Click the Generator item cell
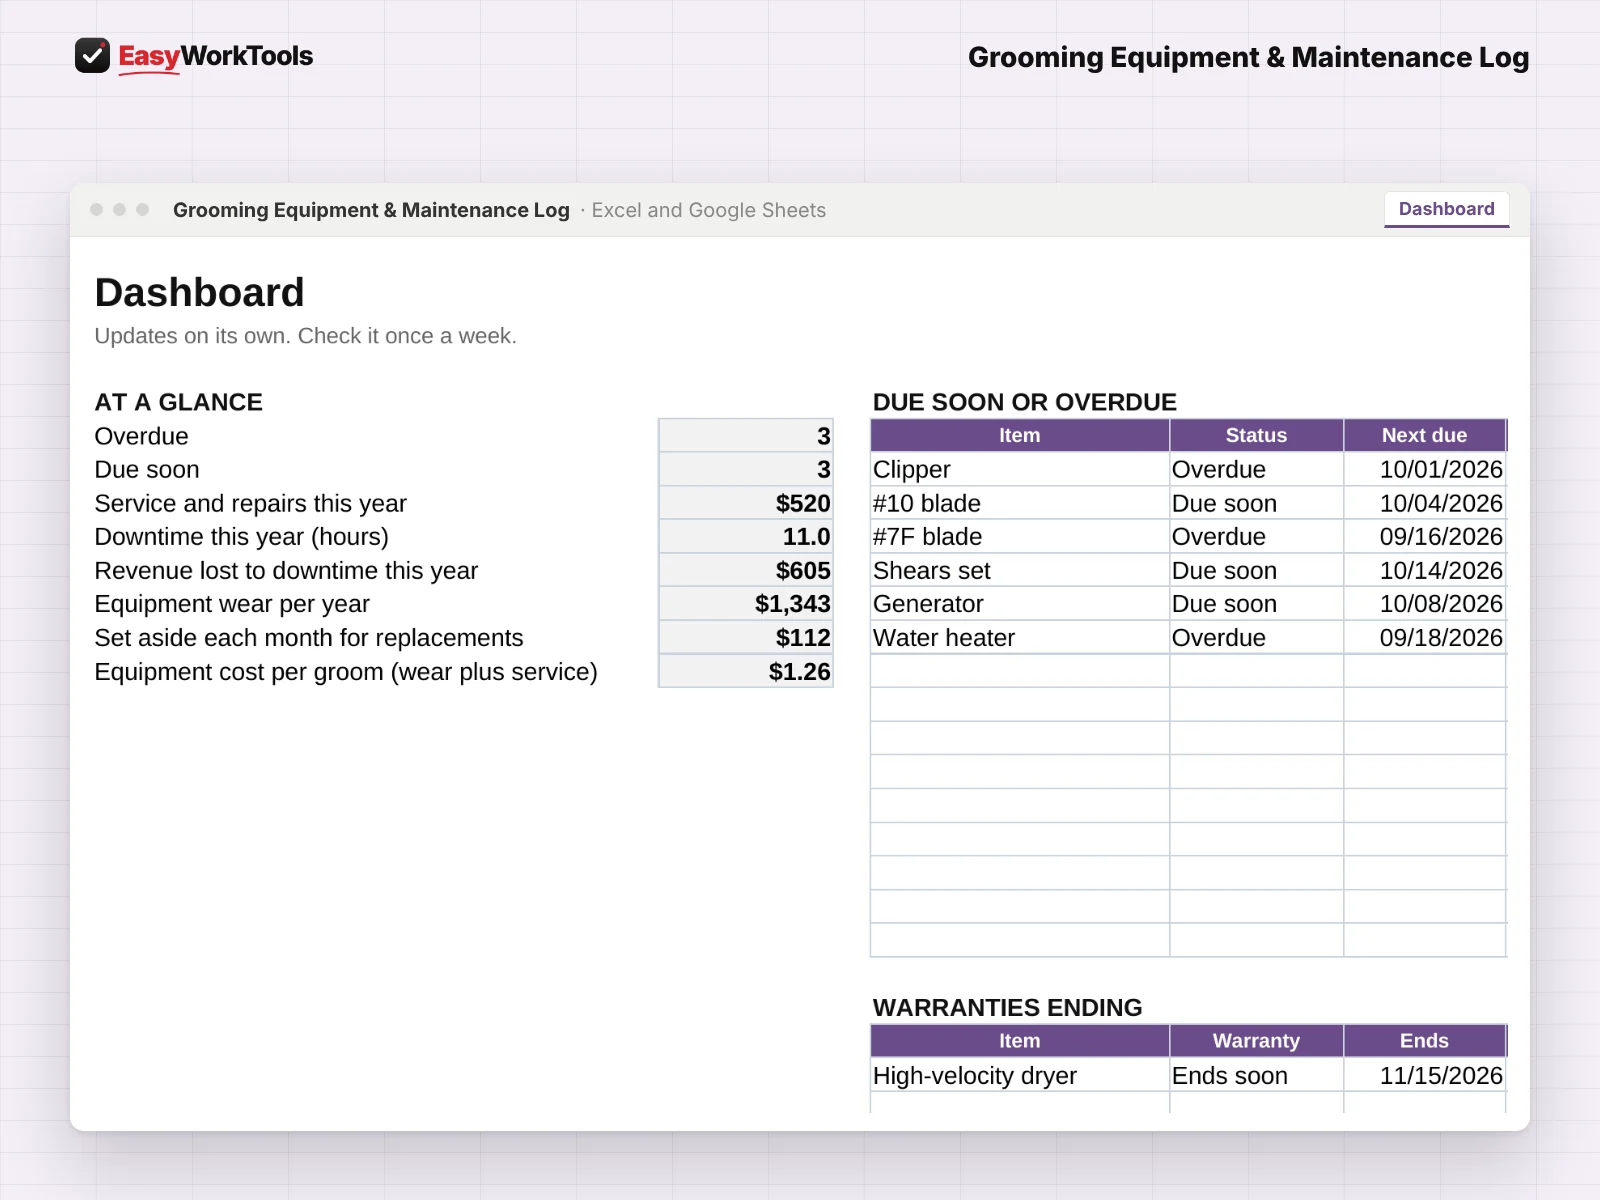 click(1019, 604)
